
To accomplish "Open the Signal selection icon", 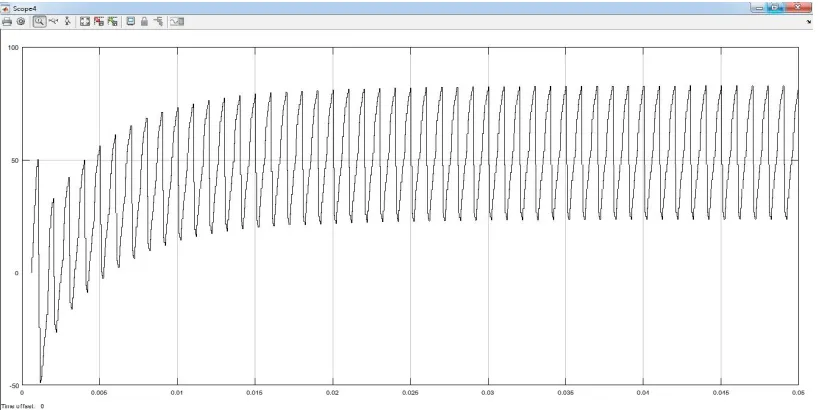I will tap(158, 21).
